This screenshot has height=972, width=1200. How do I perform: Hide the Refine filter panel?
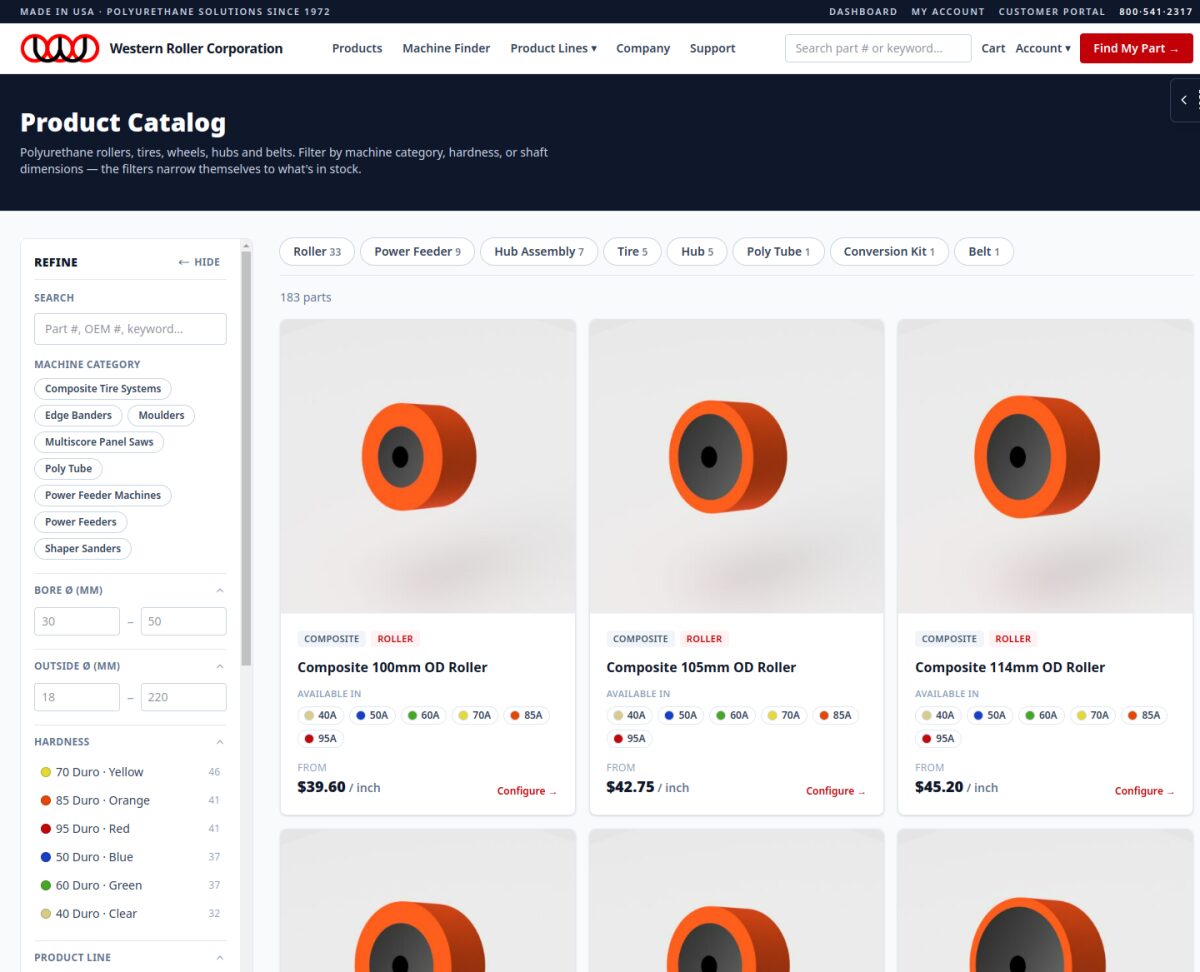(x=199, y=262)
